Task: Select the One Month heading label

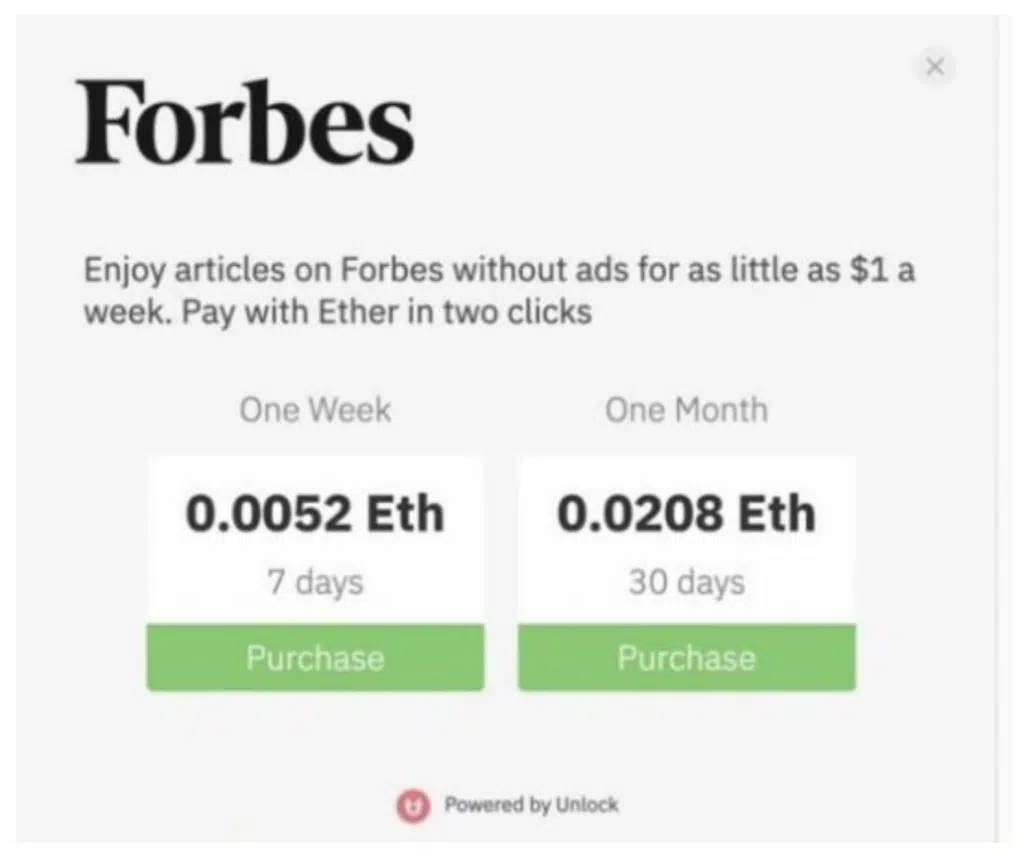Action: [686, 410]
